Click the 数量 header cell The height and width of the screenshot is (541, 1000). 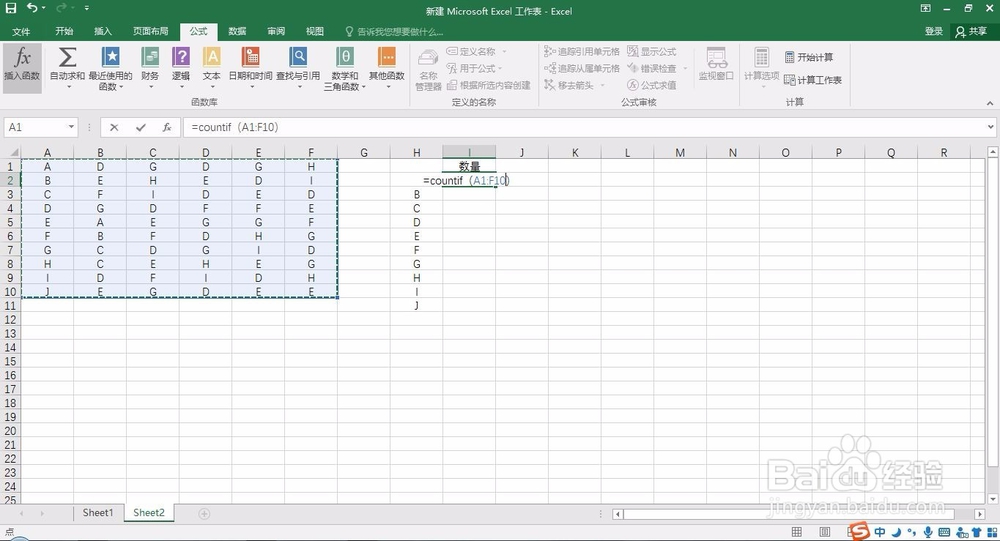click(x=469, y=167)
